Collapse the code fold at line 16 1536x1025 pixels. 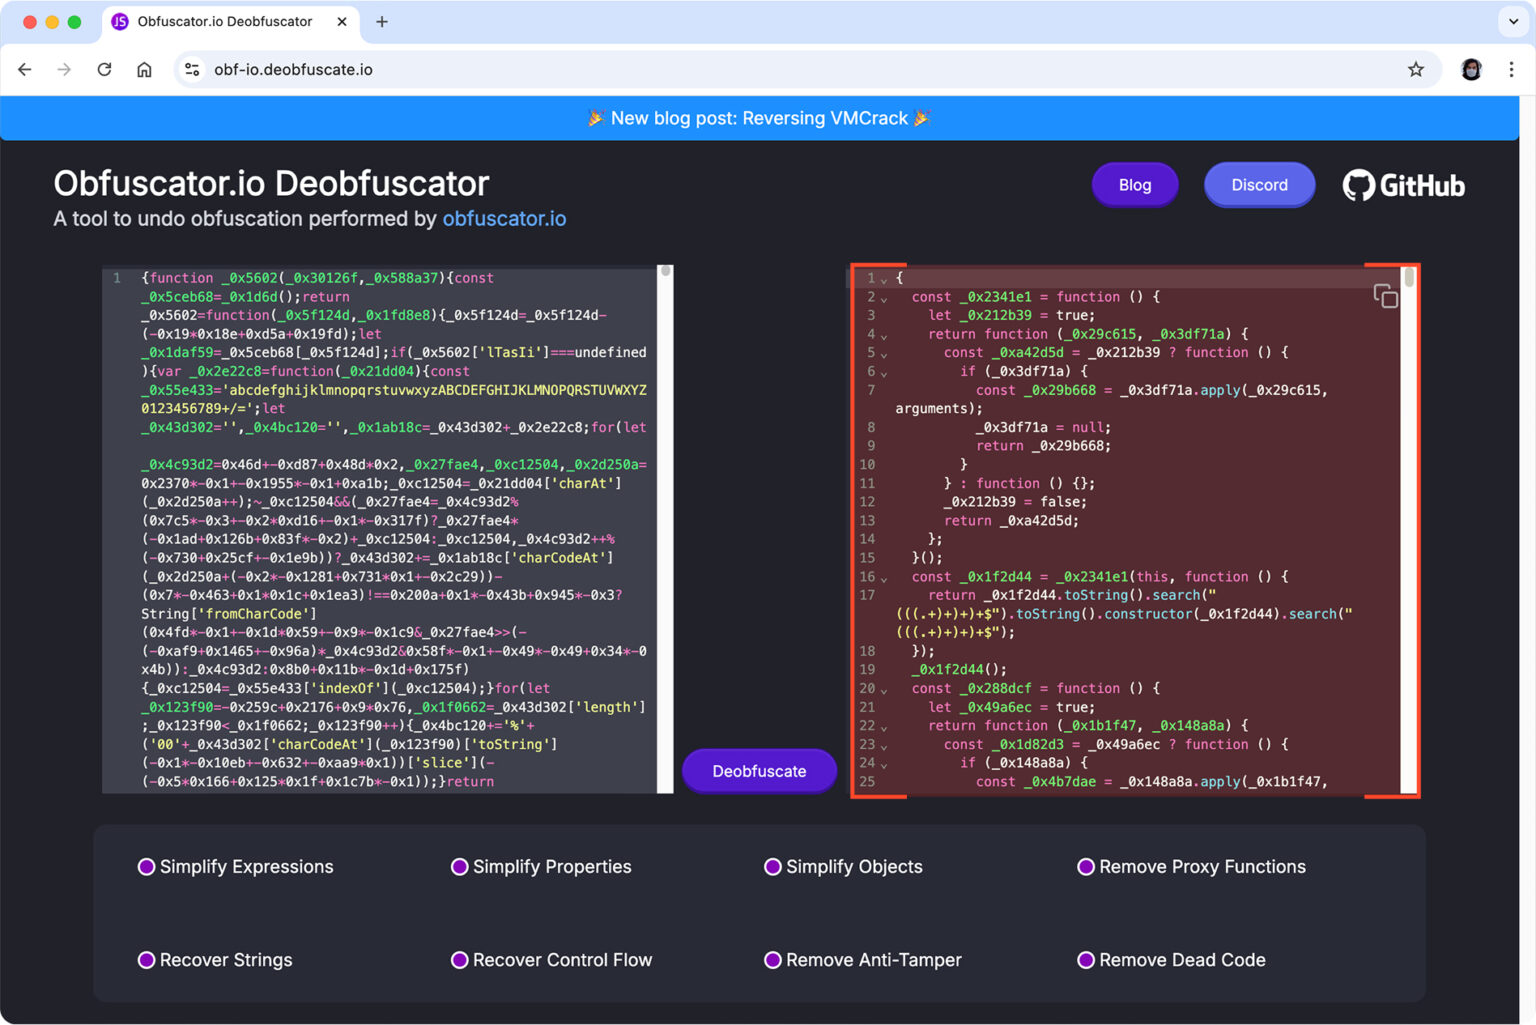pos(886,577)
